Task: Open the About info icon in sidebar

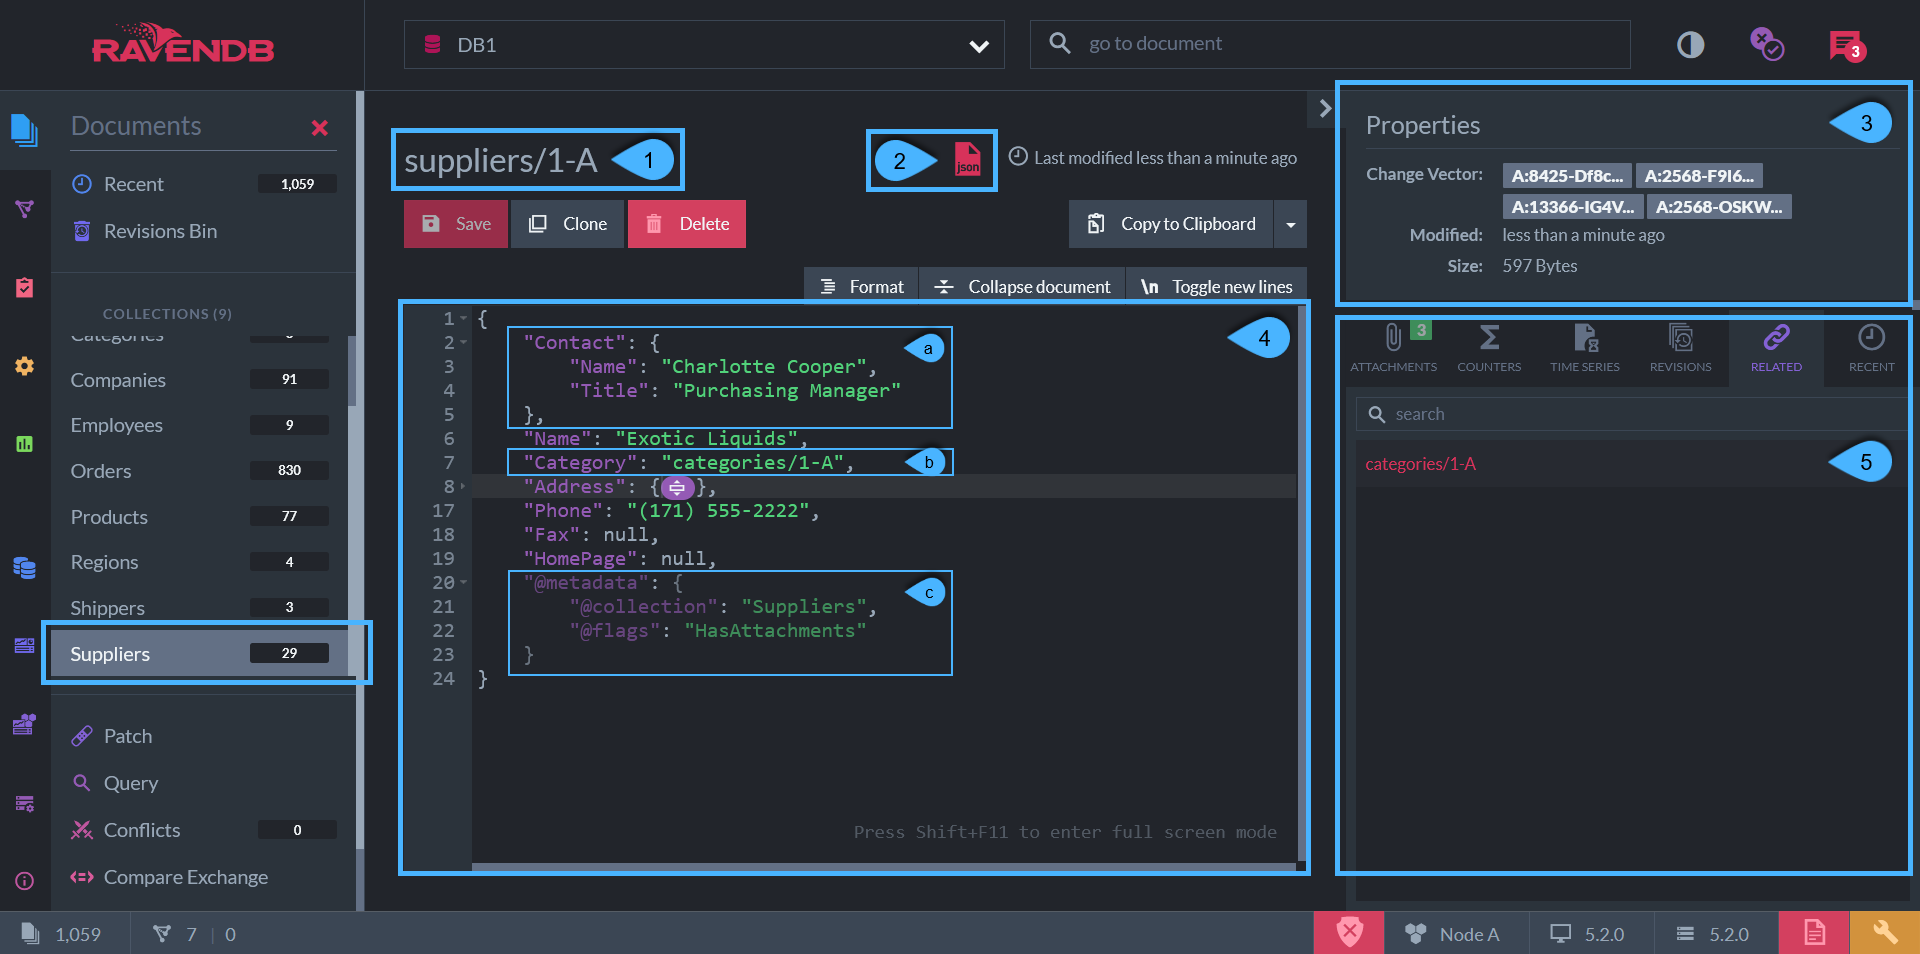Action: point(24,881)
